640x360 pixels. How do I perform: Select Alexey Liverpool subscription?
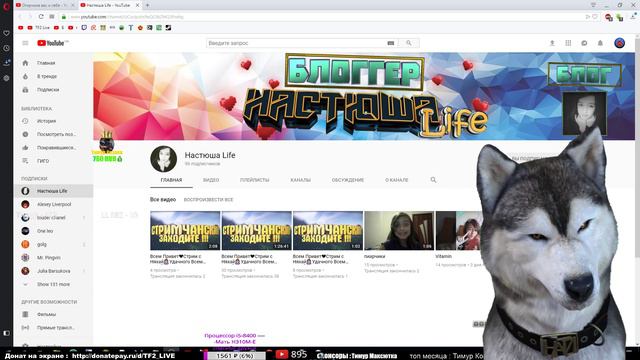(53, 204)
